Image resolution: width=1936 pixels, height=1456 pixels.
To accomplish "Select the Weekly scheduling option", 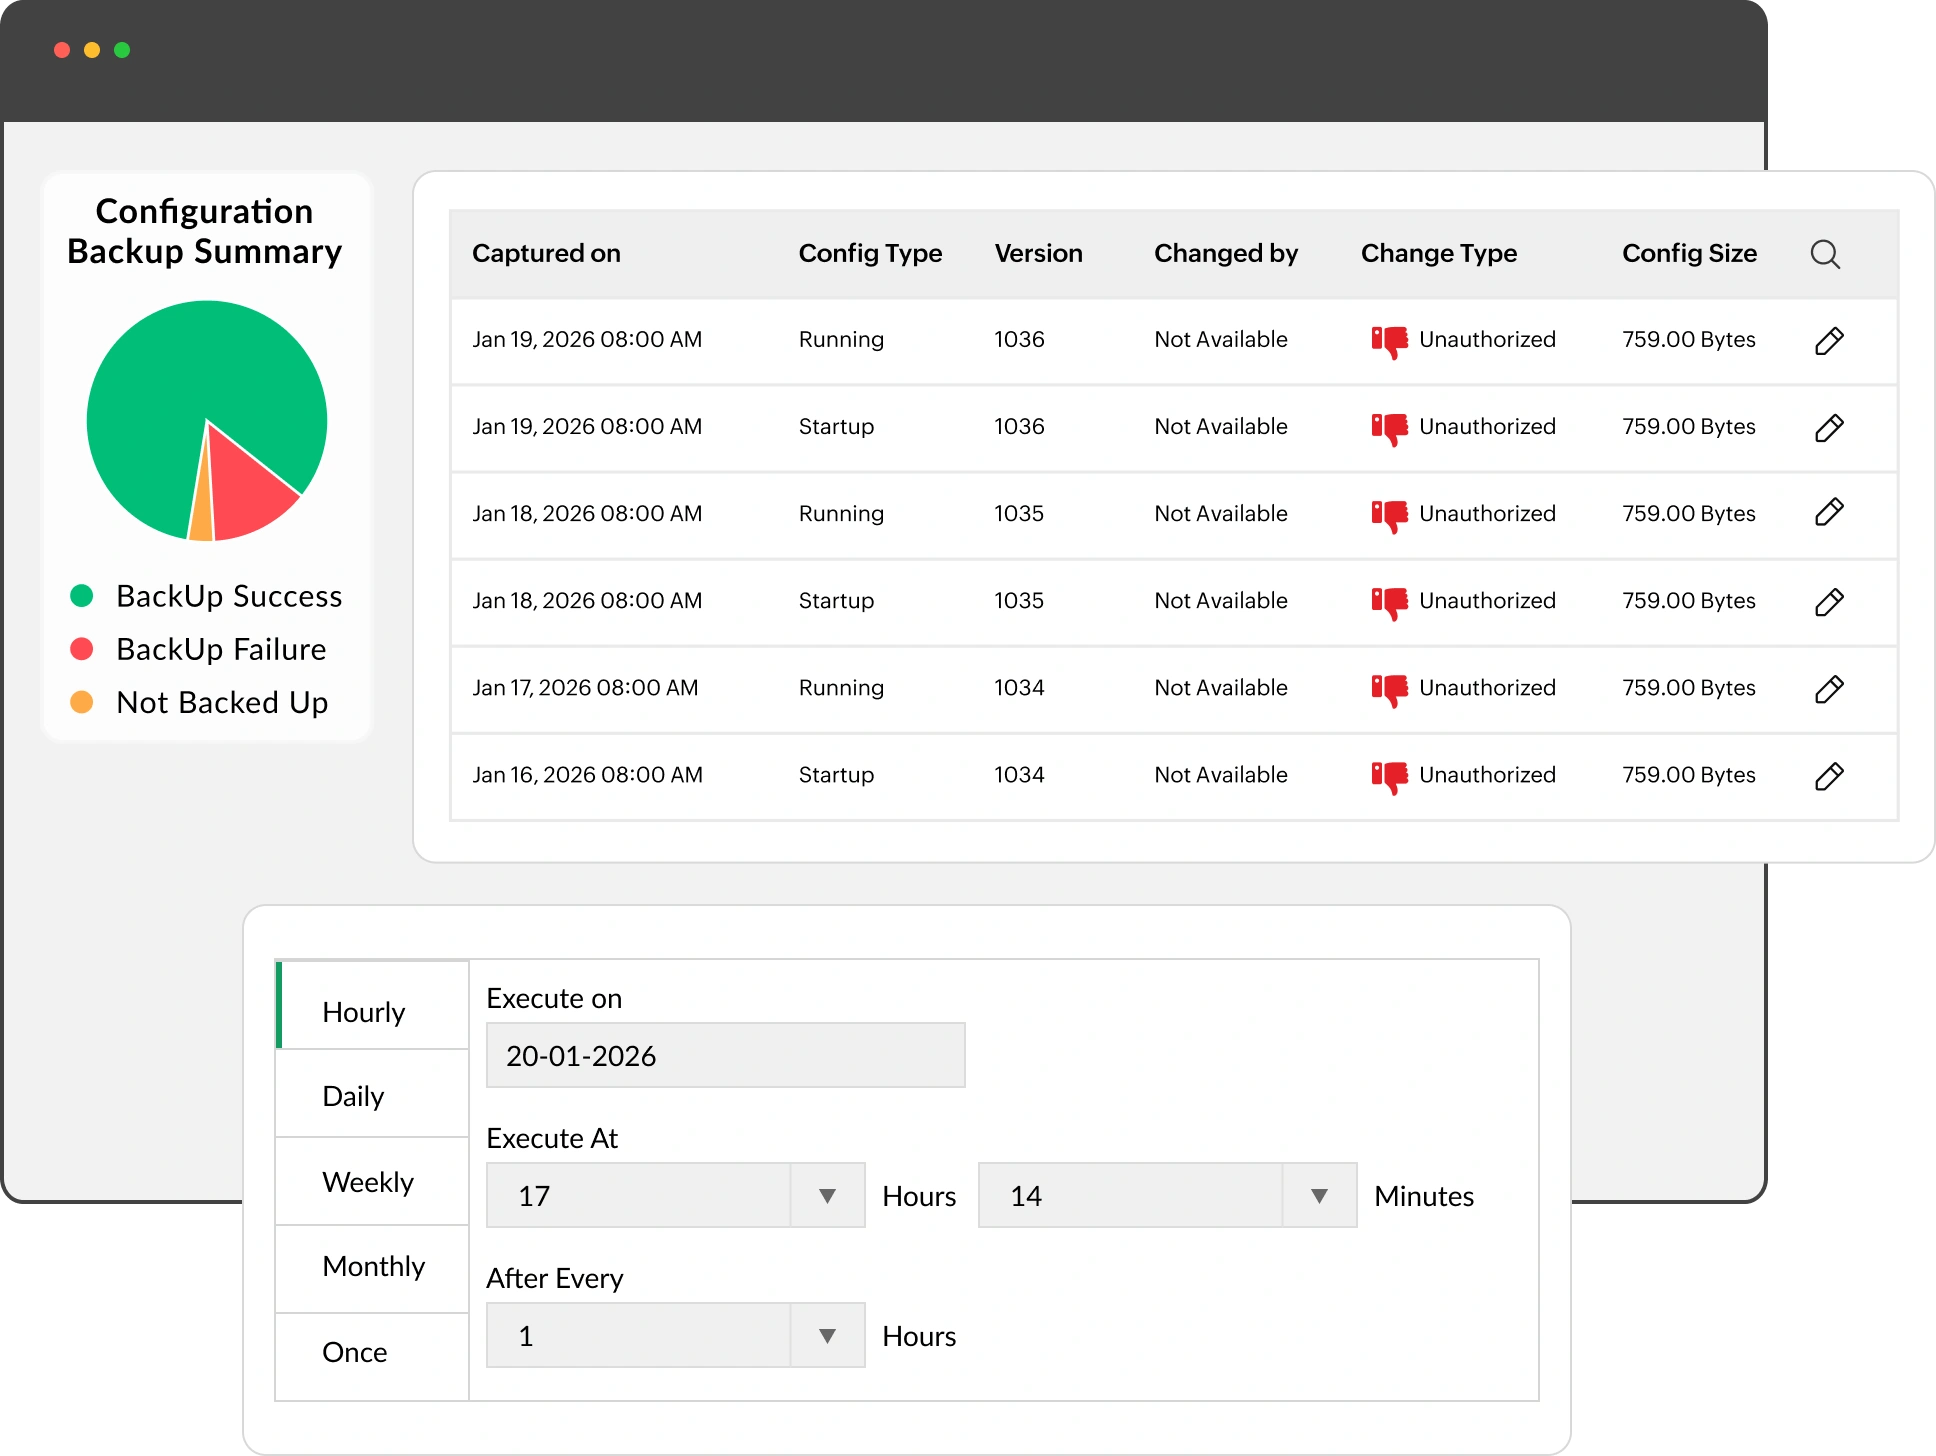I will (x=368, y=1182).
